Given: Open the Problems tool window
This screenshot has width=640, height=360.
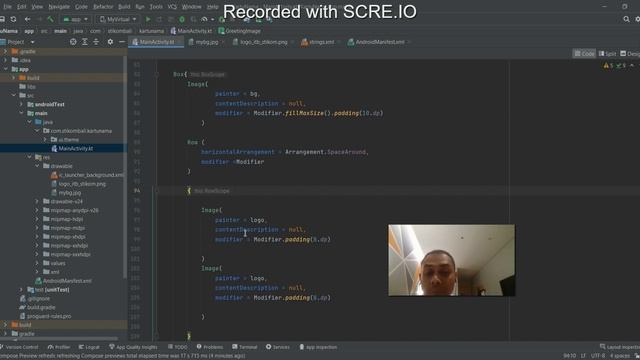Looking at the screenshot, I should pos(210,347).
